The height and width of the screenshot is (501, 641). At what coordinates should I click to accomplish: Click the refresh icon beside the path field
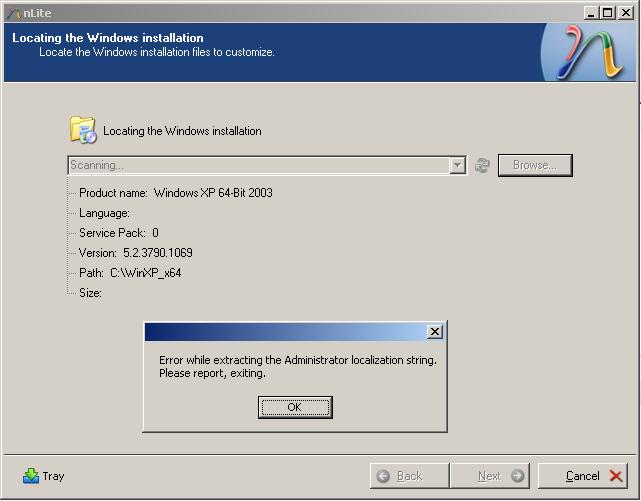click(x=482, y=165)
